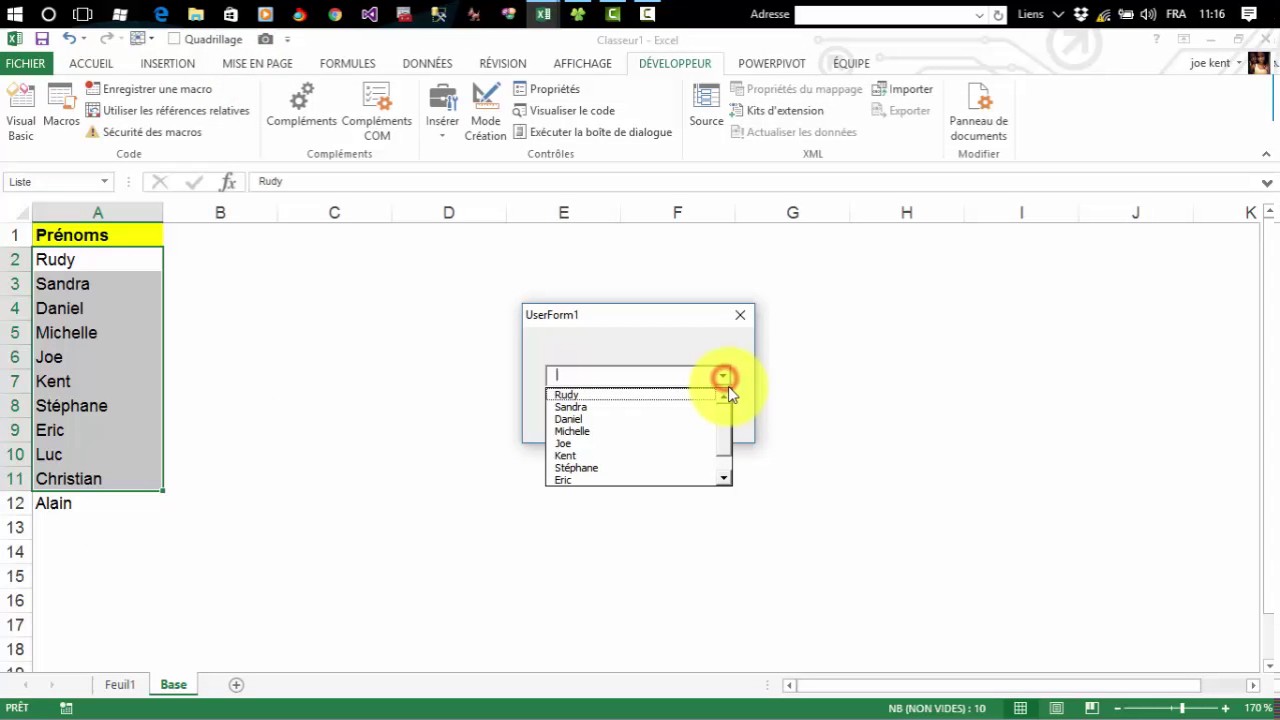Collapse the ribbon with the chevron
The image size is (1280, 720).
[x=1266, y=154]
